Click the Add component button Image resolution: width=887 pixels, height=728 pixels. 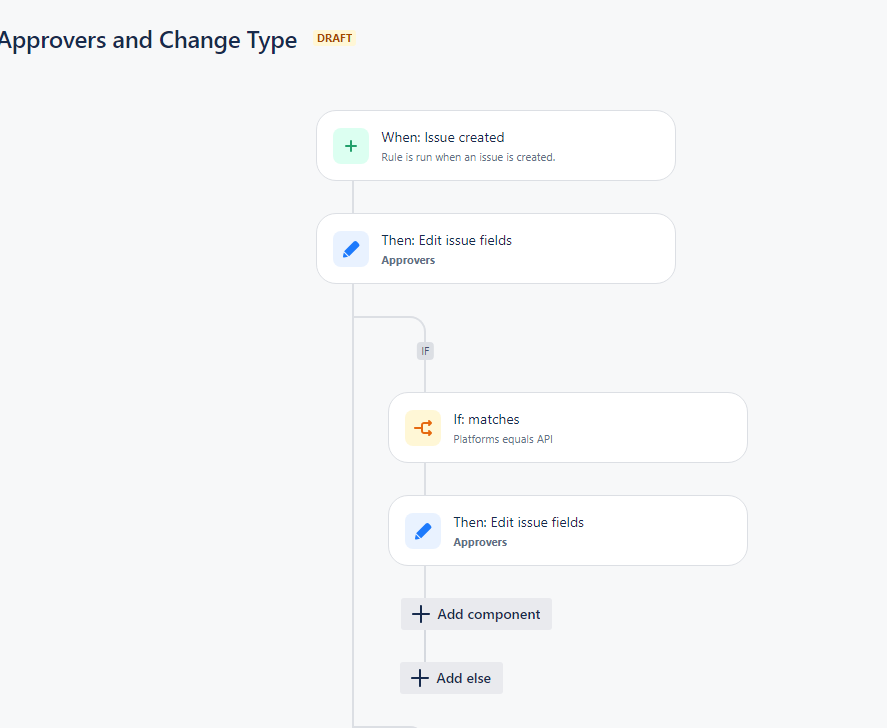[x=476, y=614]
